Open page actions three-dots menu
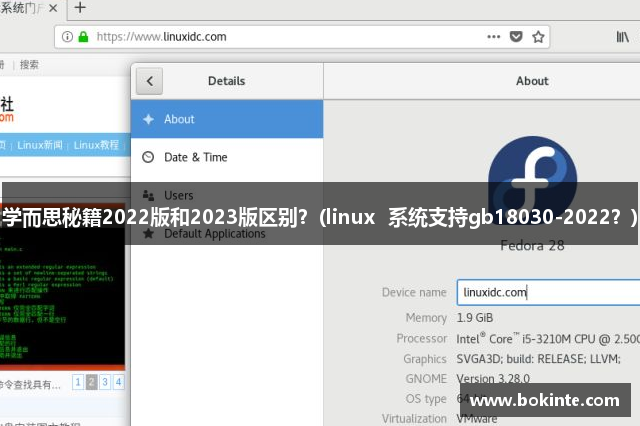The image size is (640, 426). pyautogui.click(x=493, y=37)
